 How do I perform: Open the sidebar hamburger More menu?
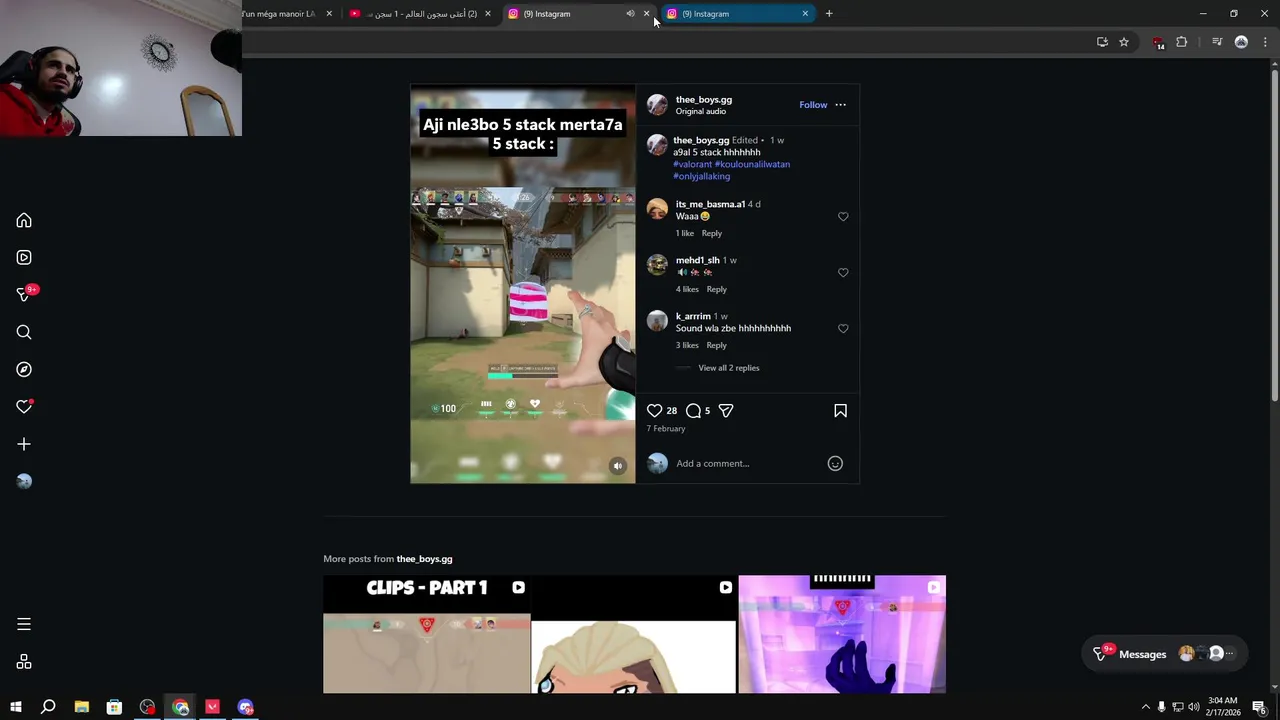[24, 624]
